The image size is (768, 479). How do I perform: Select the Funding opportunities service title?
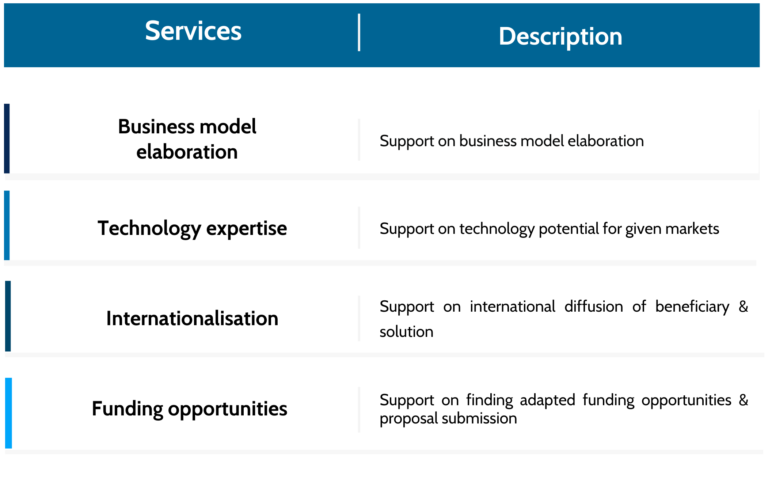[x=190, y=409]
